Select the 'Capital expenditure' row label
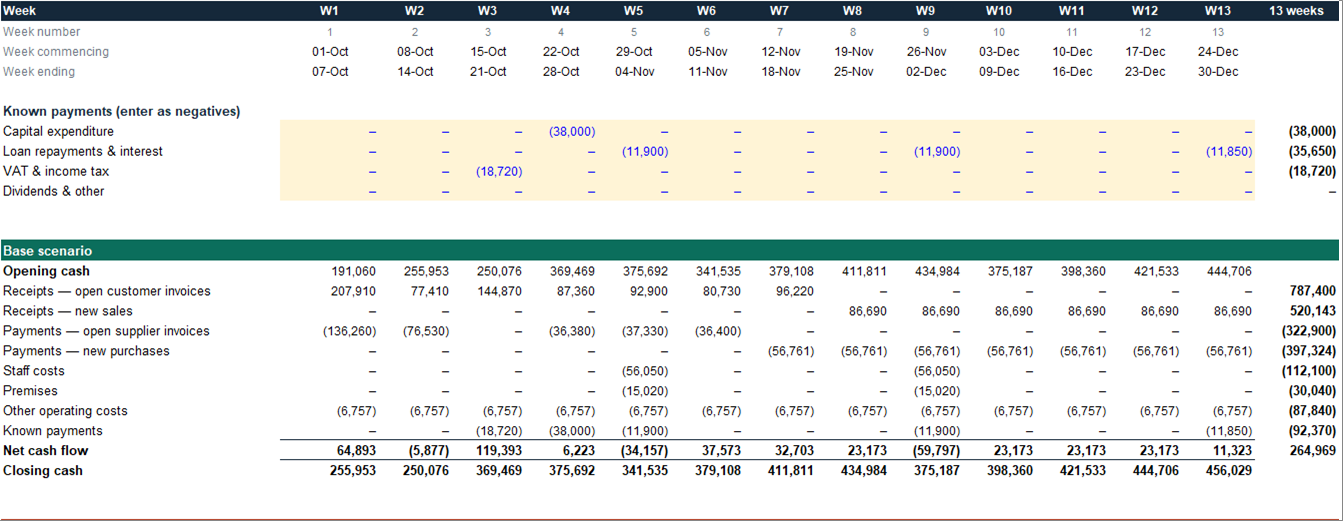The height and width of the screenshot is (521, 1343). coord(58,131)
